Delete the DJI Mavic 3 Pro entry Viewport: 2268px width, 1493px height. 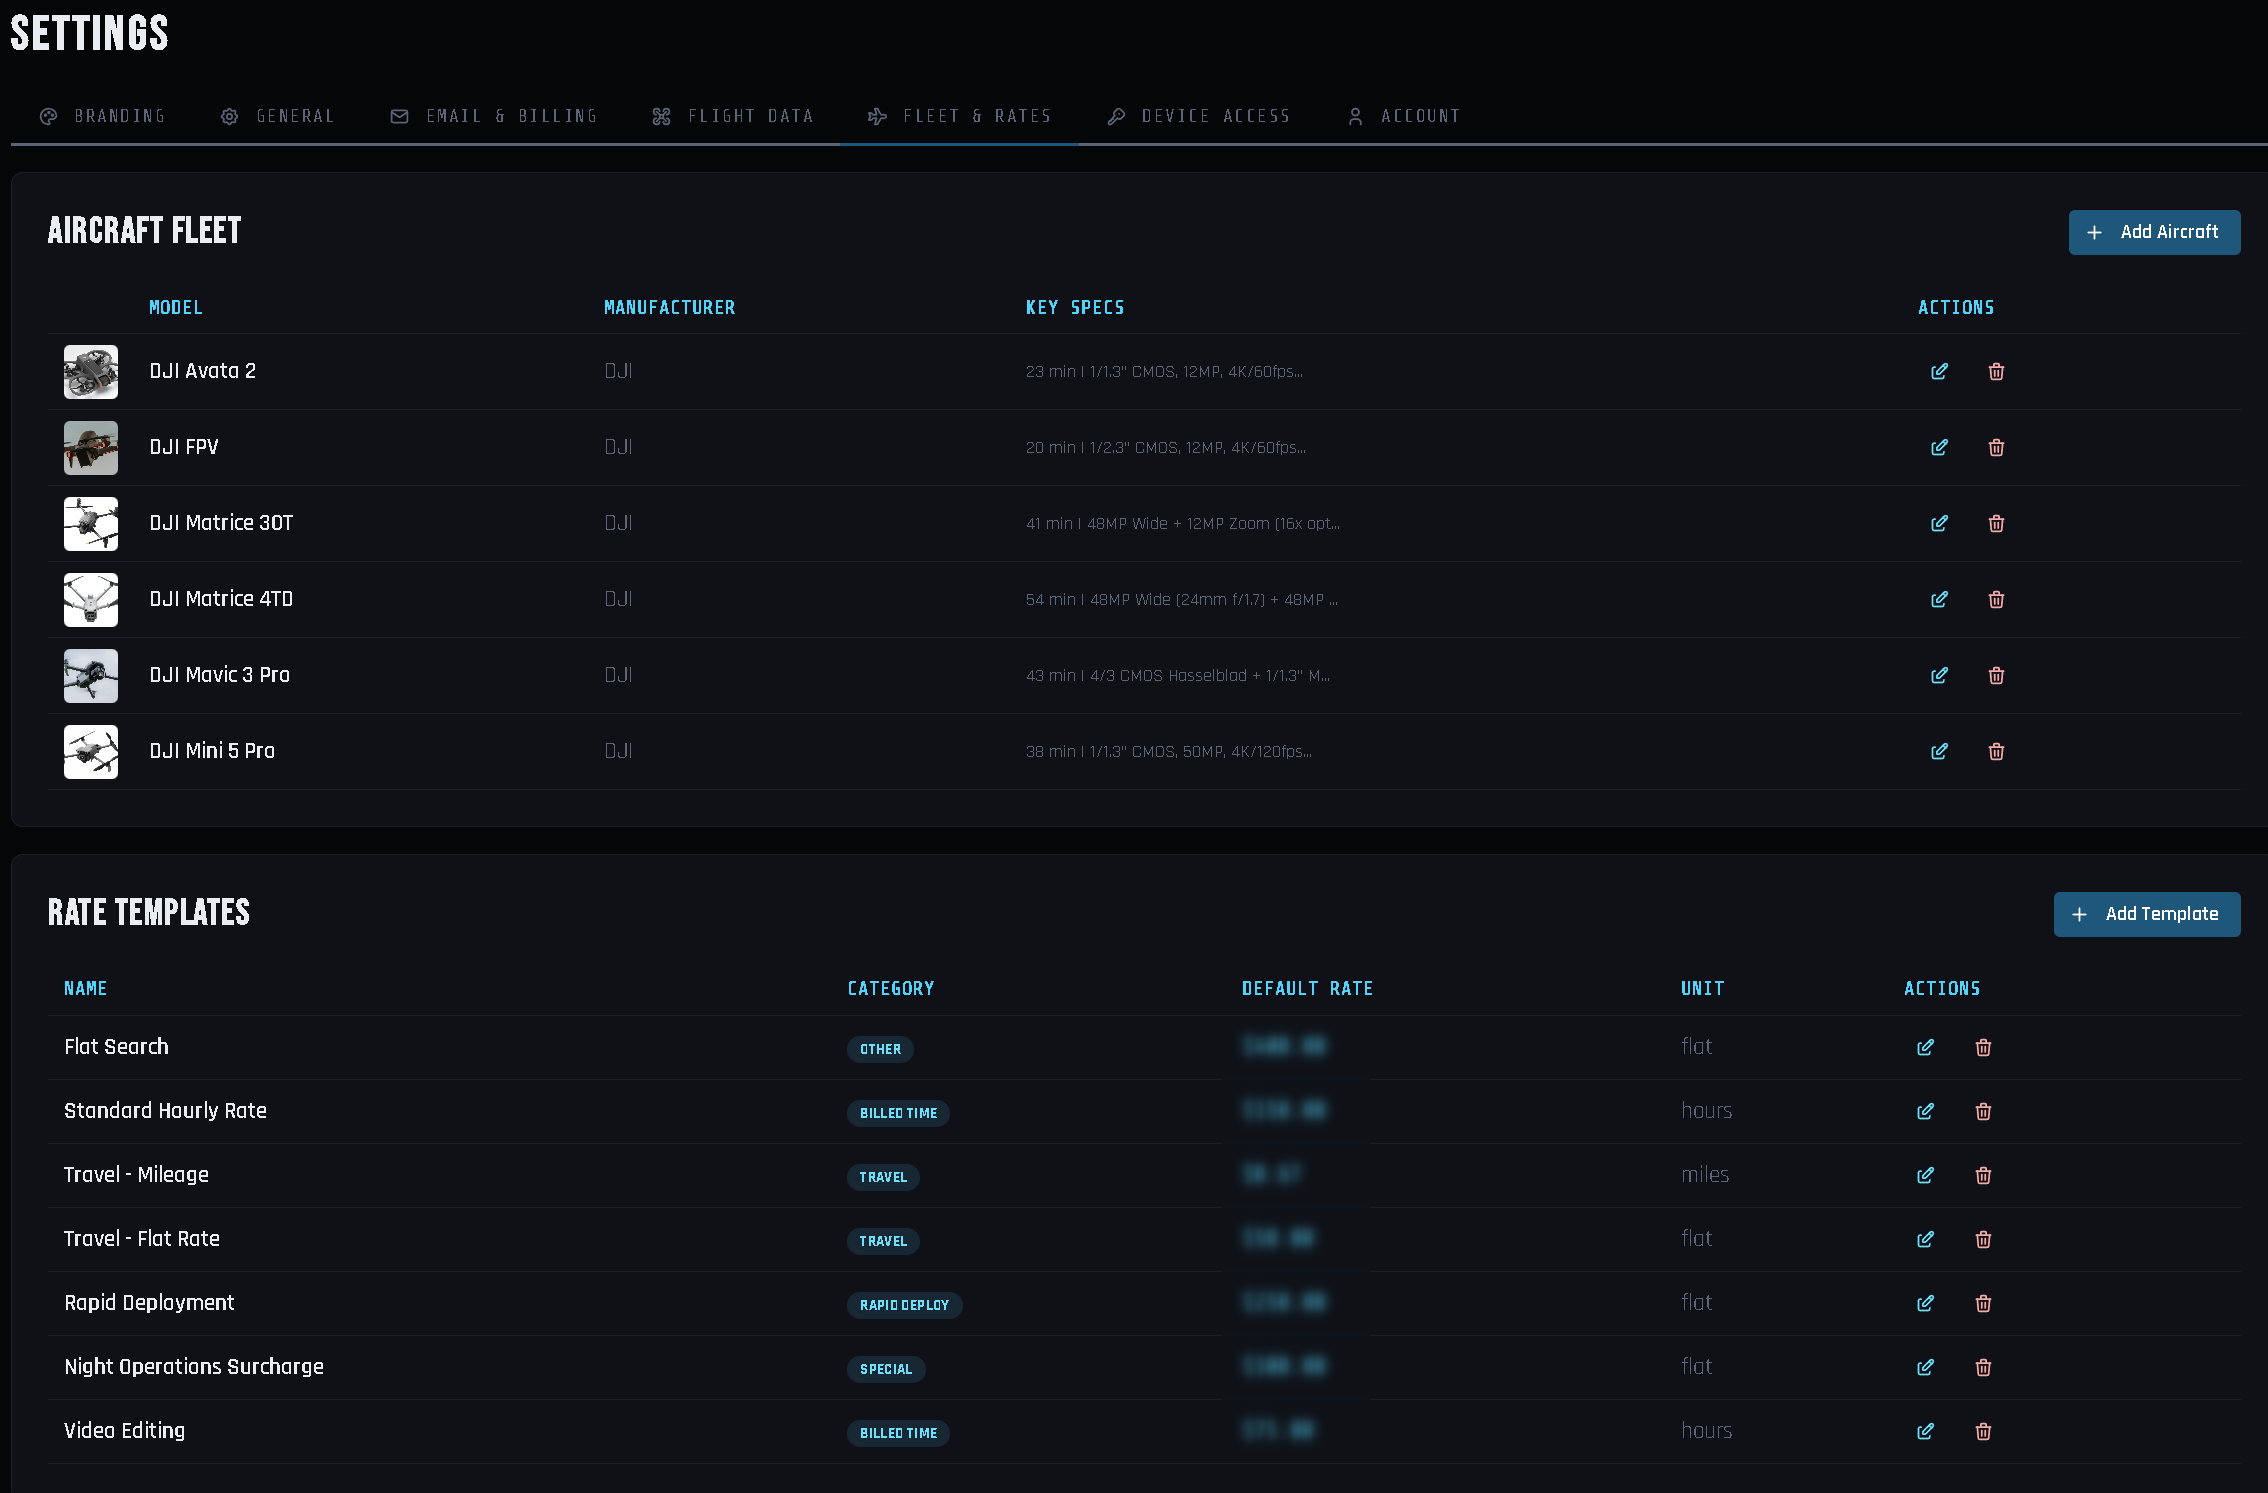click(1996, 675)
